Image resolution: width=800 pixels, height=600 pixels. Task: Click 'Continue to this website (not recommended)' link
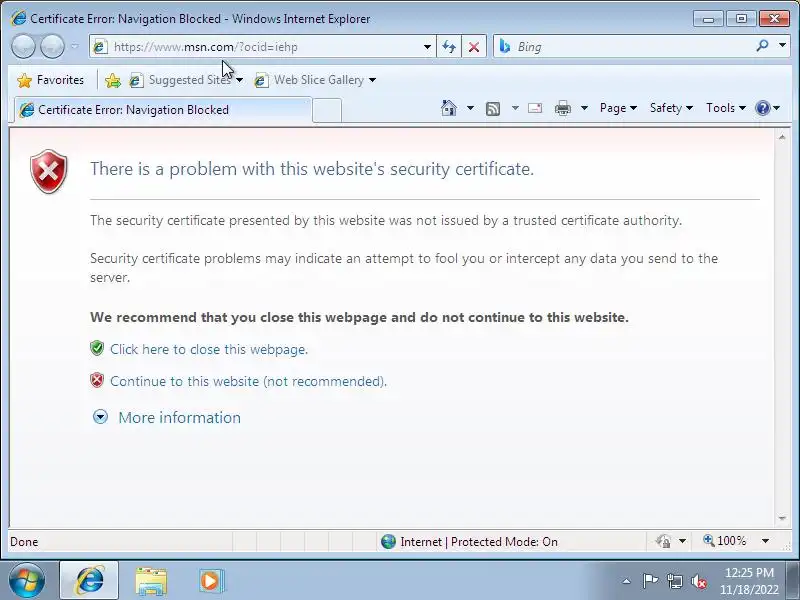click(x=248, y=382)
